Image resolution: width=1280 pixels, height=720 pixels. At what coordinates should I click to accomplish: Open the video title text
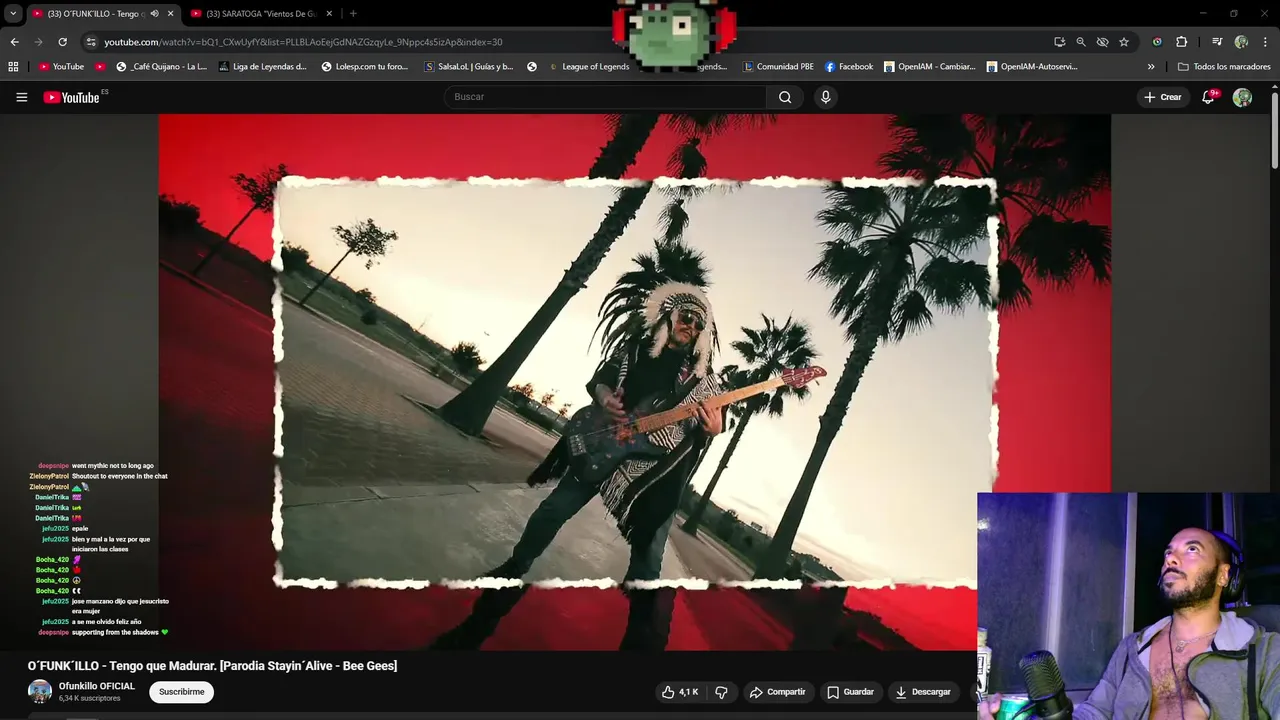(x=212, y=666)
